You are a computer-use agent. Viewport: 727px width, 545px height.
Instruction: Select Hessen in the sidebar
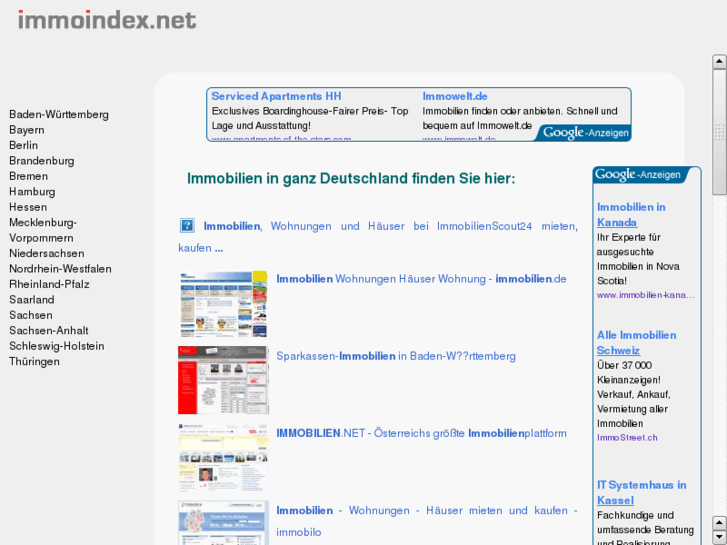[x=28, y=207]
